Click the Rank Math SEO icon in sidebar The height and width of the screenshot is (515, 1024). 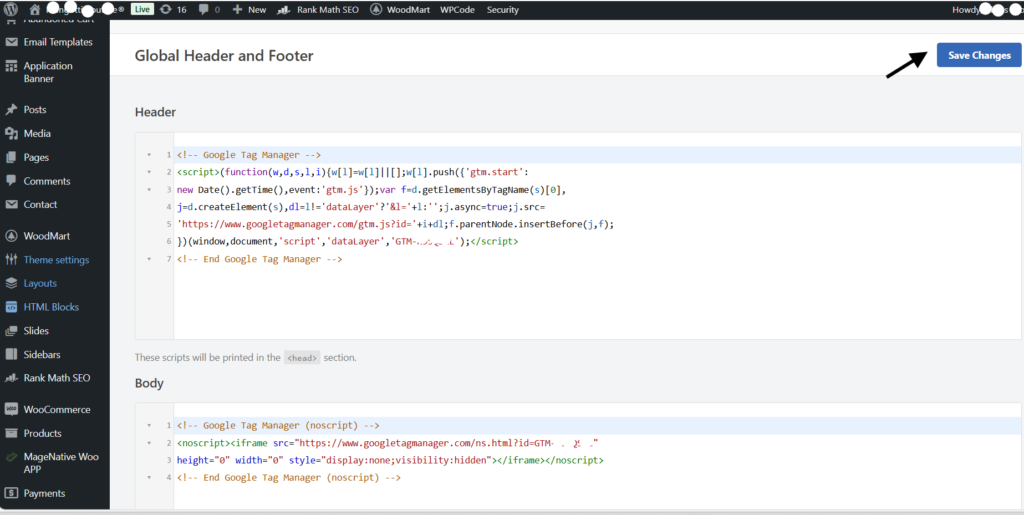click(11, 378)
